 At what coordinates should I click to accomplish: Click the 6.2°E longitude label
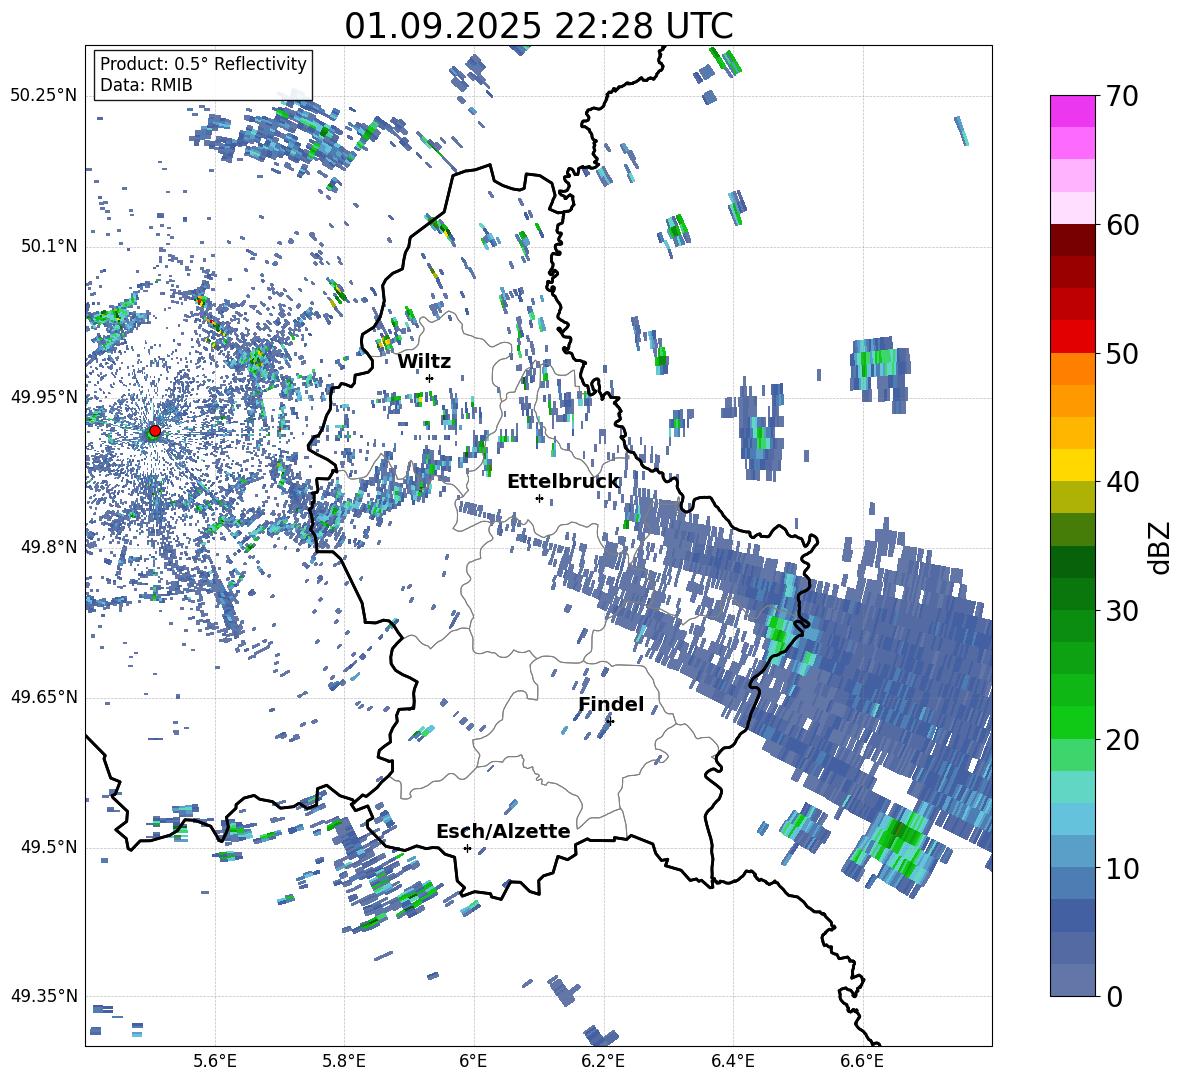(603, 1061)
